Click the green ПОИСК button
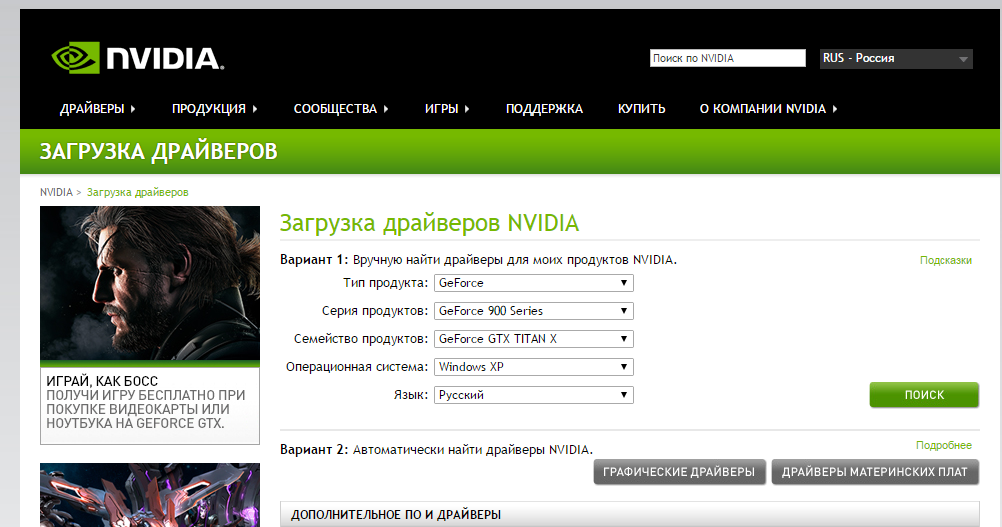Screen dimensions: 1002x527 924,395
